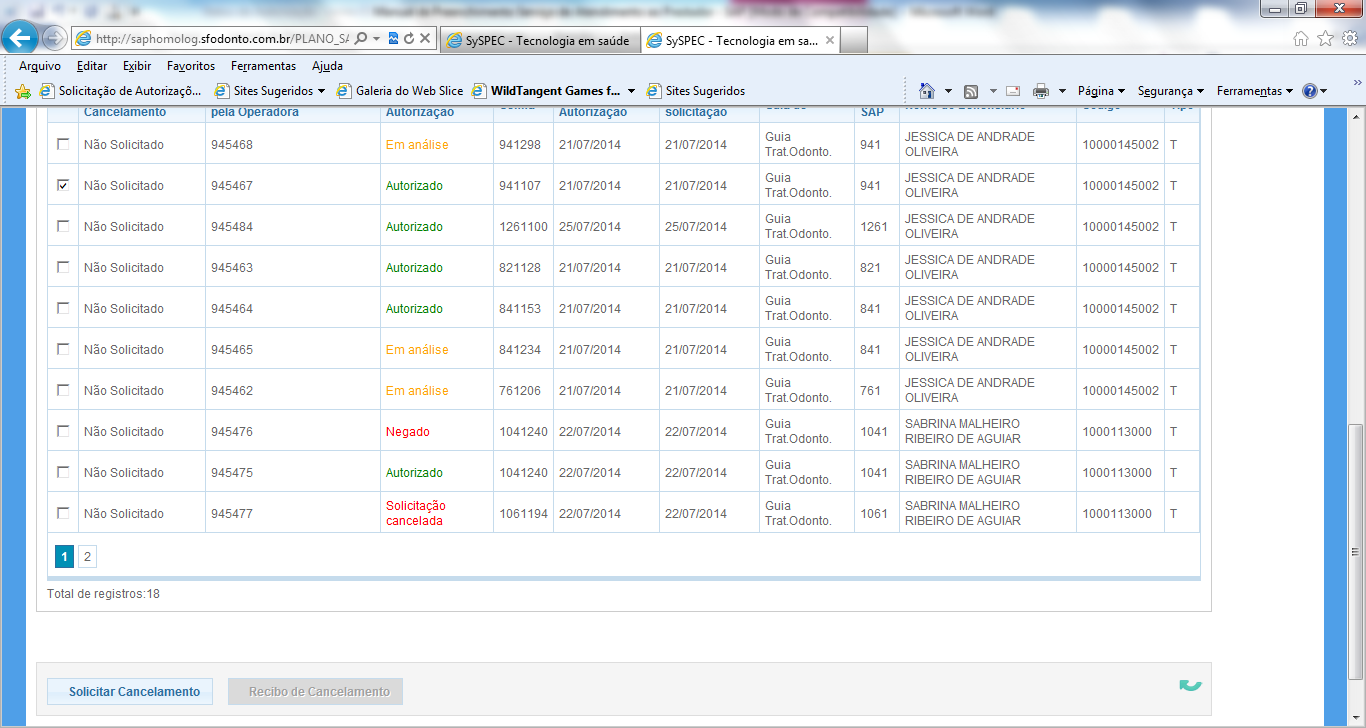Expand the dropdown arrow next to Sites Sugeridos
The image size is (1366, 728).
click(x=321, y=91)
